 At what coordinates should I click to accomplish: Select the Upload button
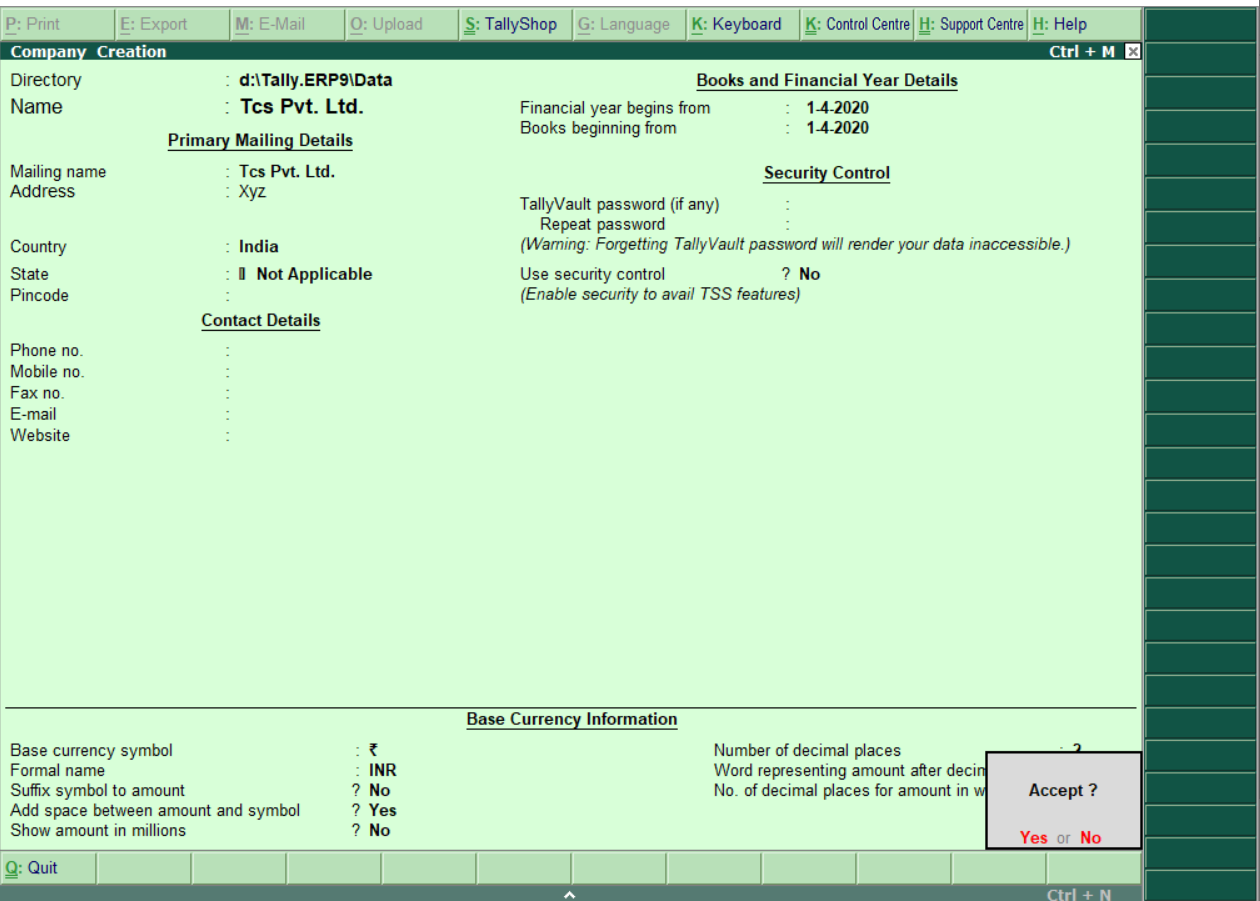click(400, 24)
